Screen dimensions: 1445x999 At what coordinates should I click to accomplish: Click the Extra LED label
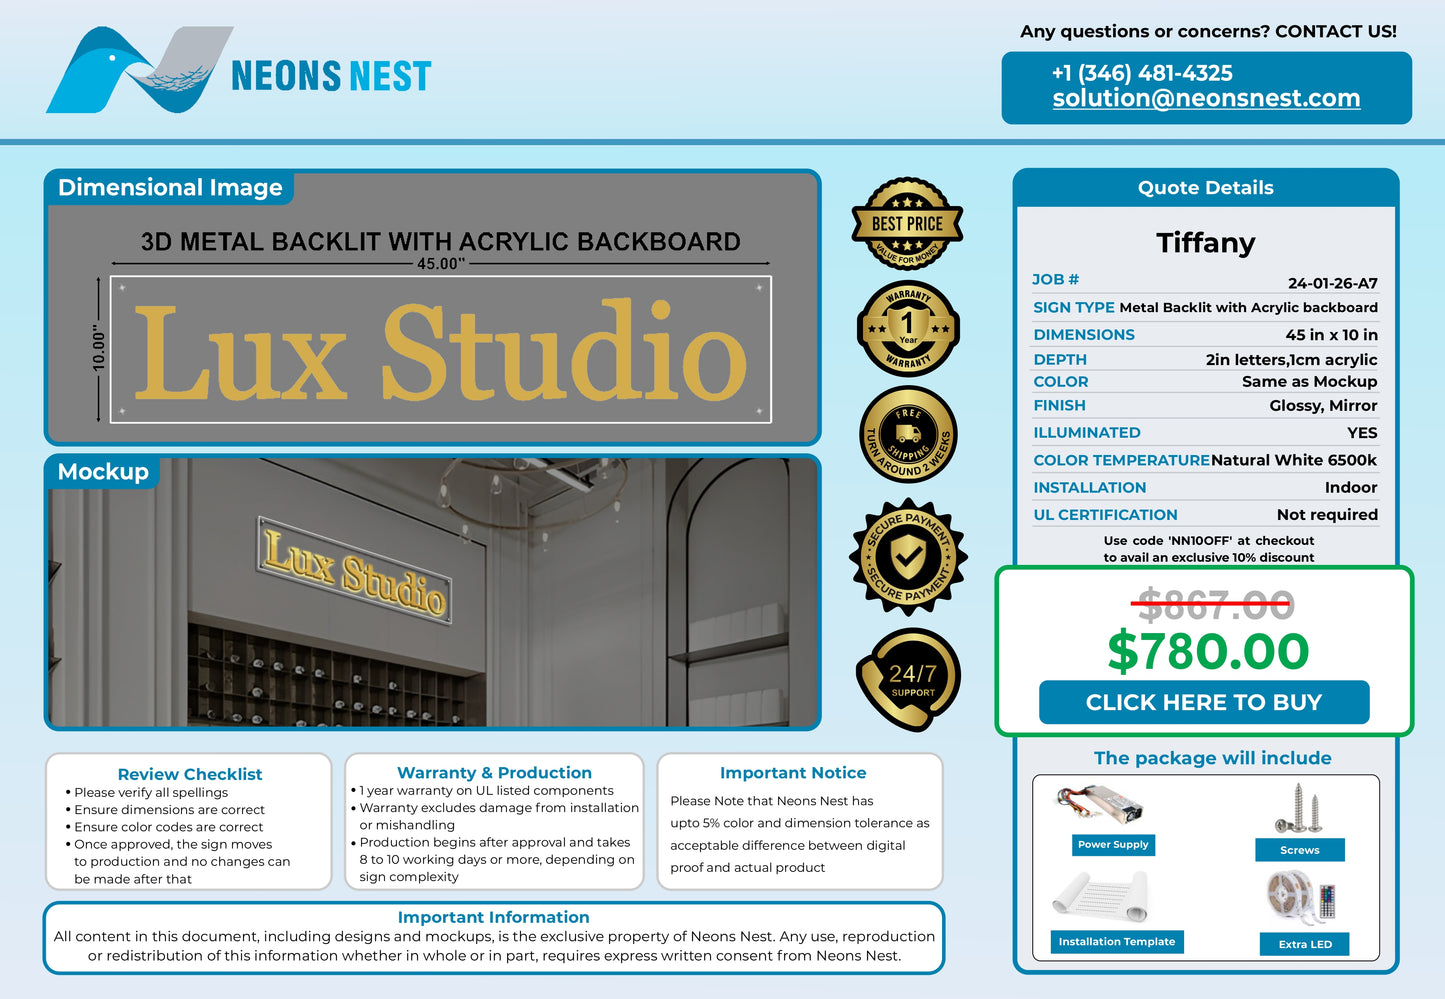click(x=1305, y=944)
